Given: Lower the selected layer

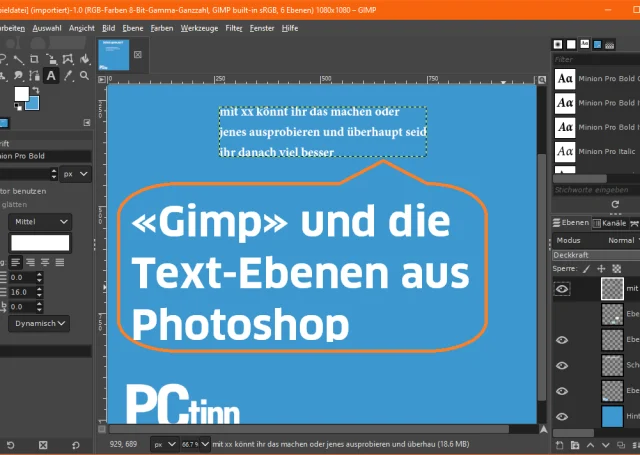Looking at the screenshot, I should pos(605,445).
